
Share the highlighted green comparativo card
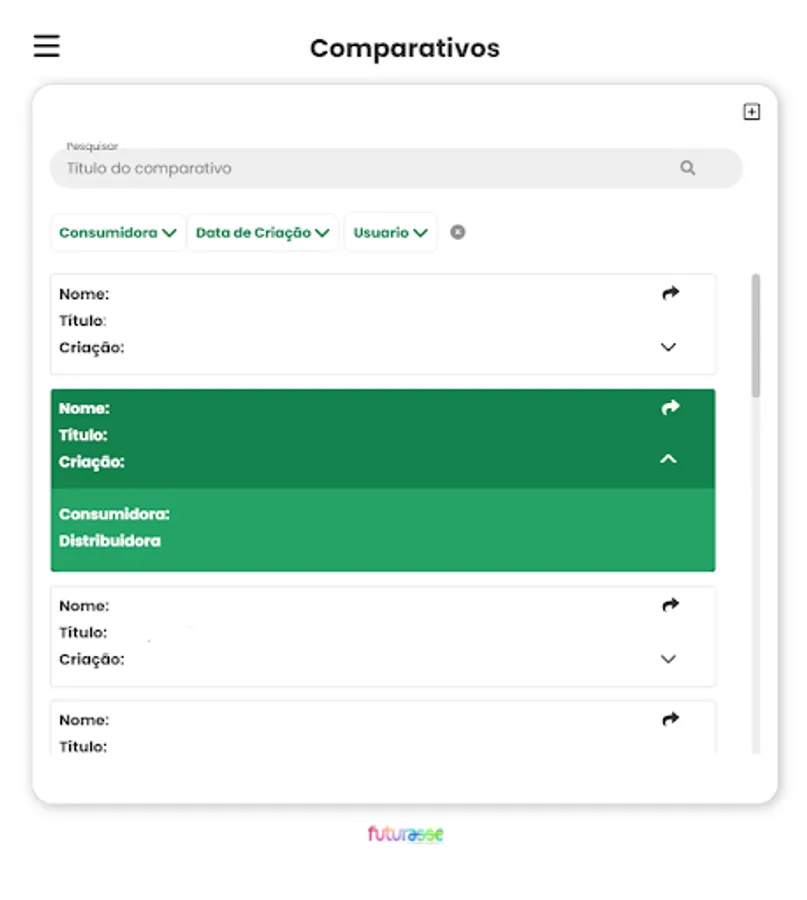670,408
